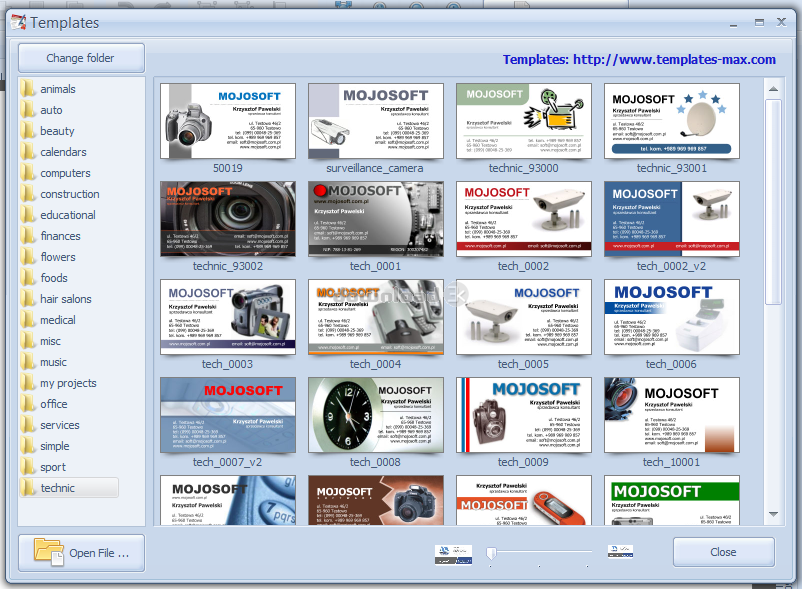Maximize the Templates window
The width and height of the screenshot is (802, 589).
point(759,22)
